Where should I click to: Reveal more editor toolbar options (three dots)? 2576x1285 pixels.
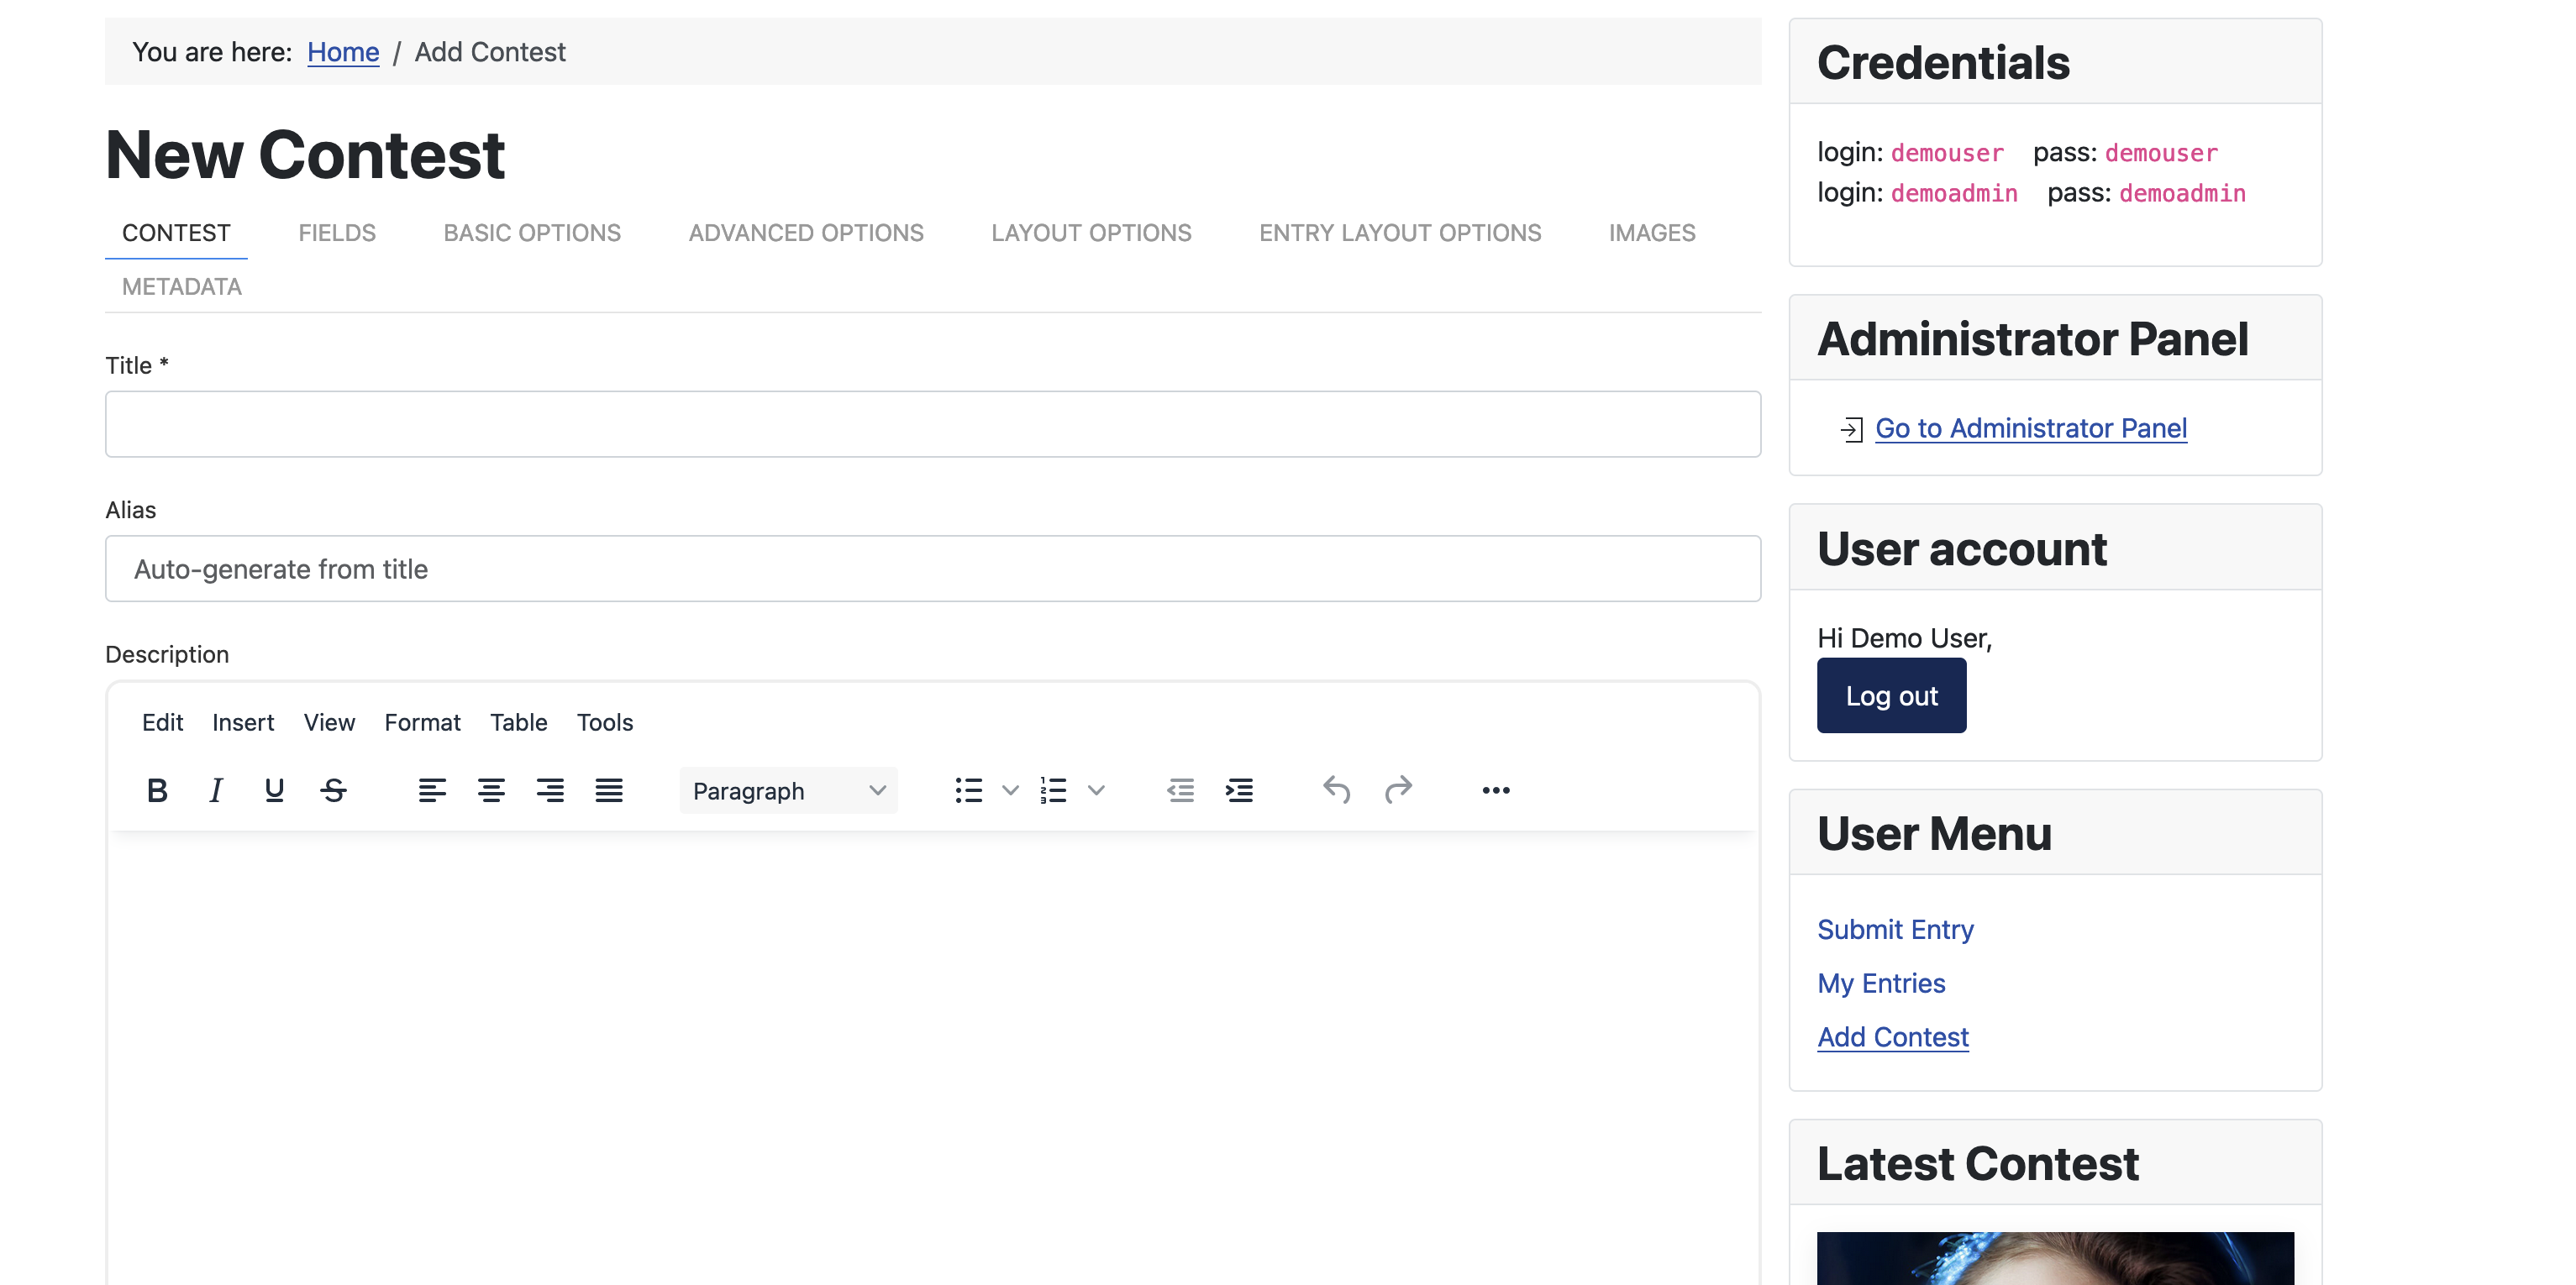point(1496,790)
